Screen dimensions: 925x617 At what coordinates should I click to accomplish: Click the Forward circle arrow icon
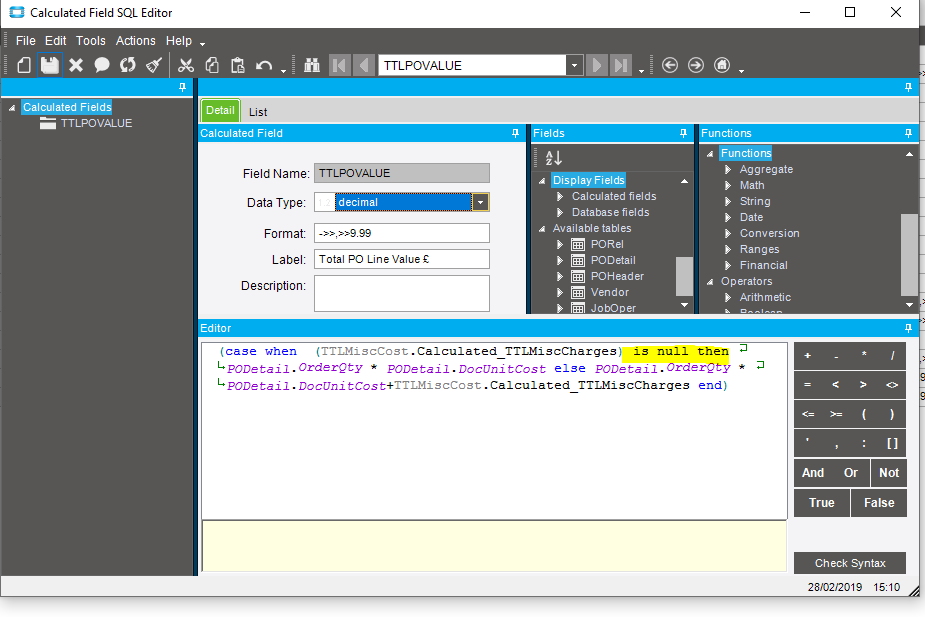(x=696, y=65)
